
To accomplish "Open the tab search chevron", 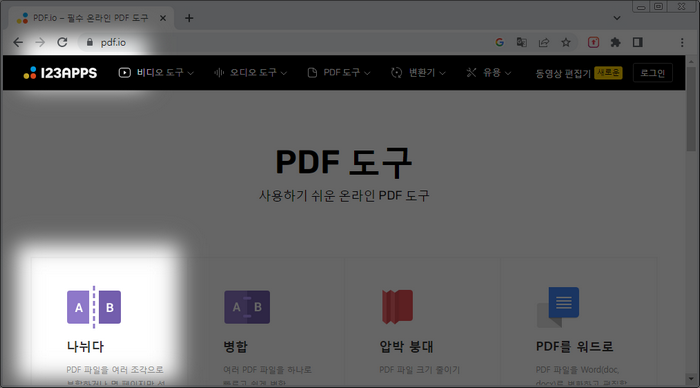I will [617, 18].
